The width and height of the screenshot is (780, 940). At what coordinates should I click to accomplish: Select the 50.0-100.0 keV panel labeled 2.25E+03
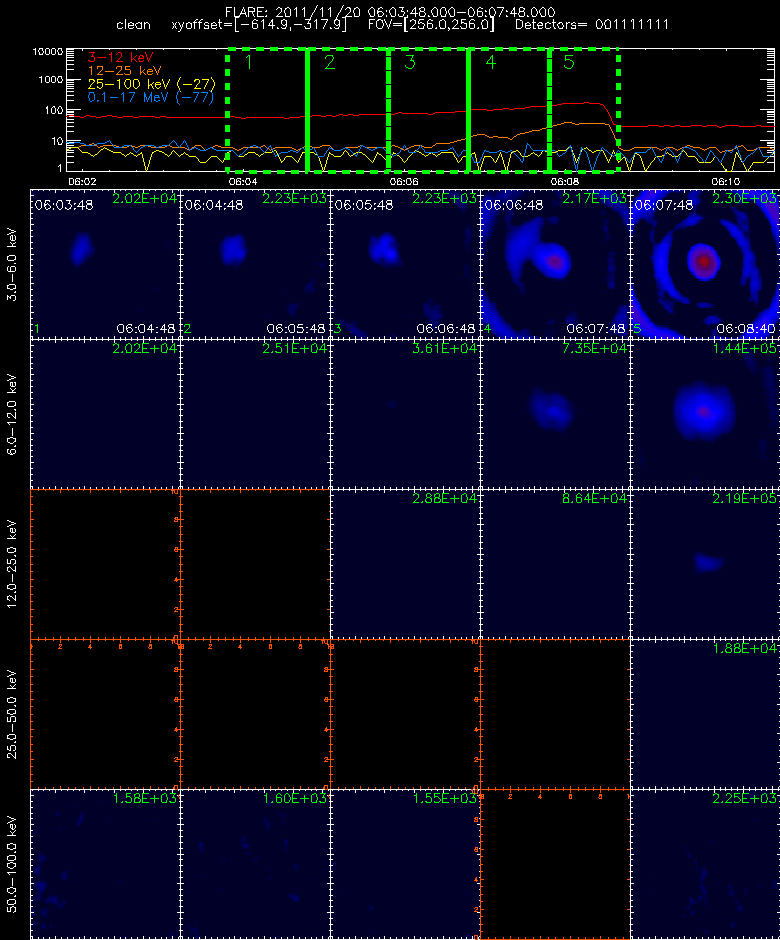(x=705, y=864)
